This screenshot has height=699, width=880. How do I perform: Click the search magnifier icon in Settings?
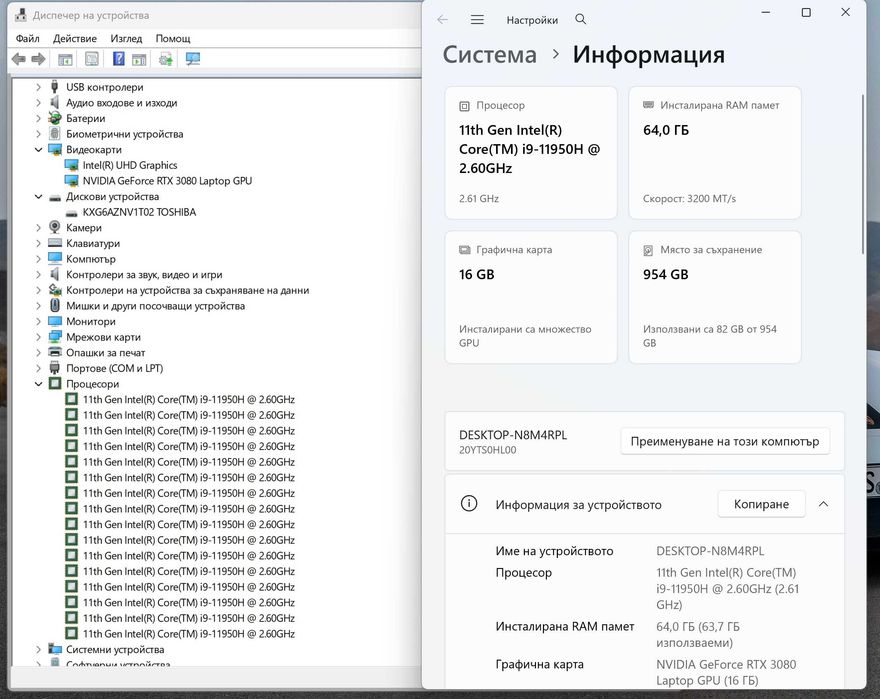(x=581, y=20)
